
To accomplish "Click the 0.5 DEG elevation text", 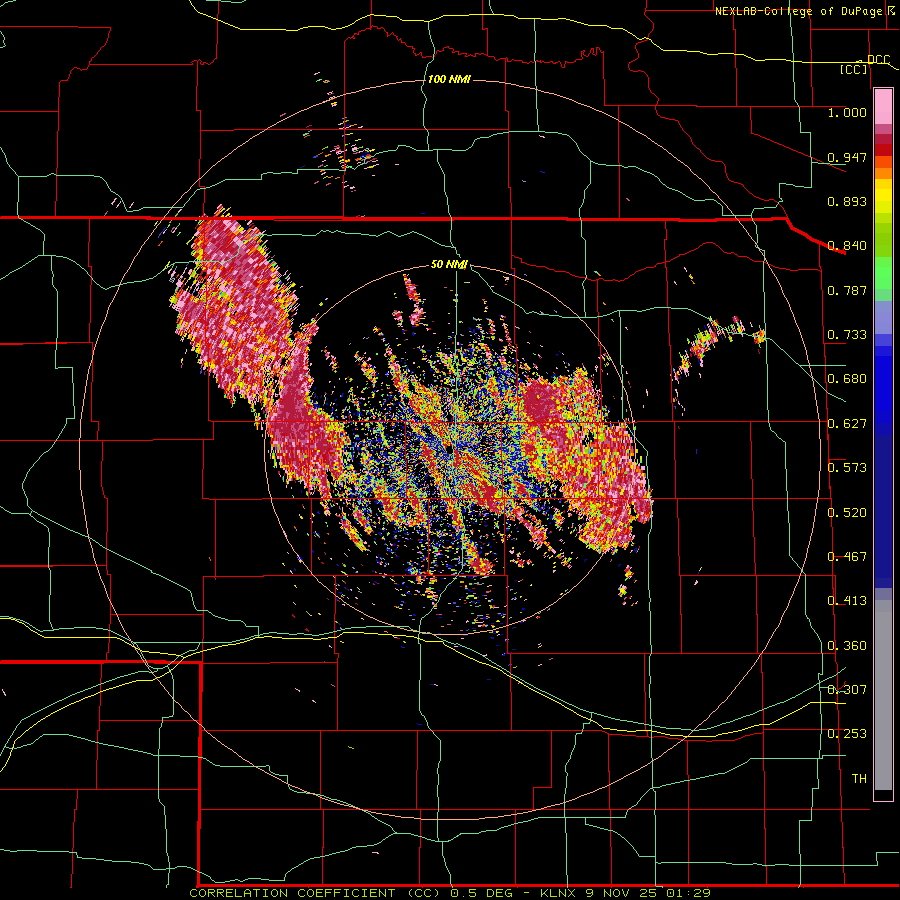I will (481, 893).
